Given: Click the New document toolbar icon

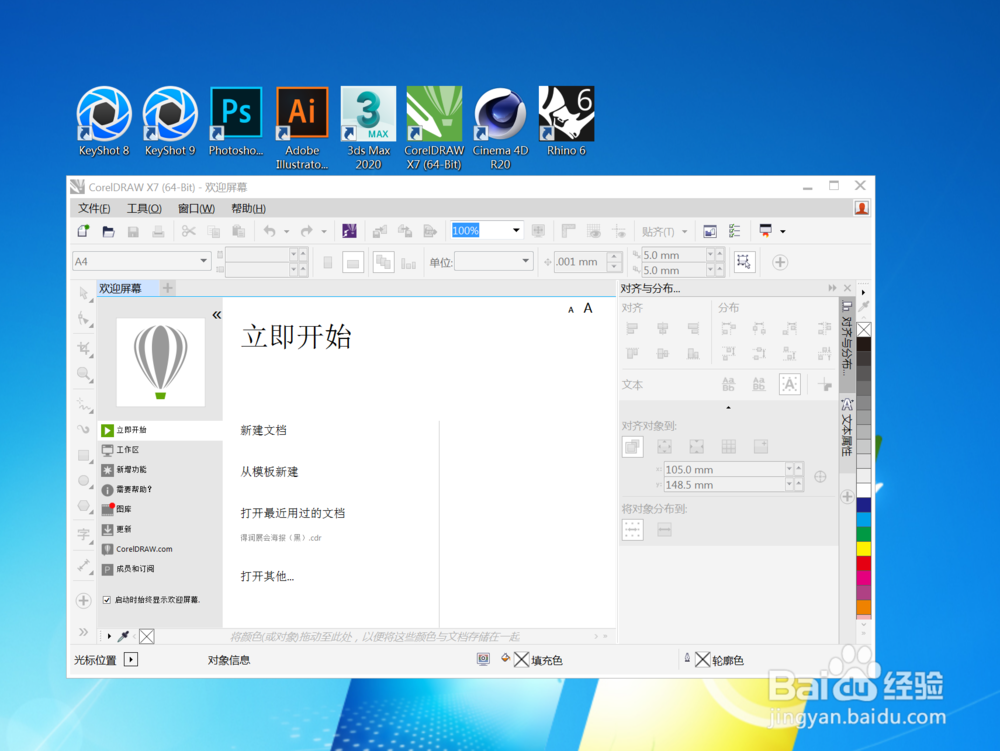Looking at the screenshot, I should pyautogui.click(x=83, y=231).
